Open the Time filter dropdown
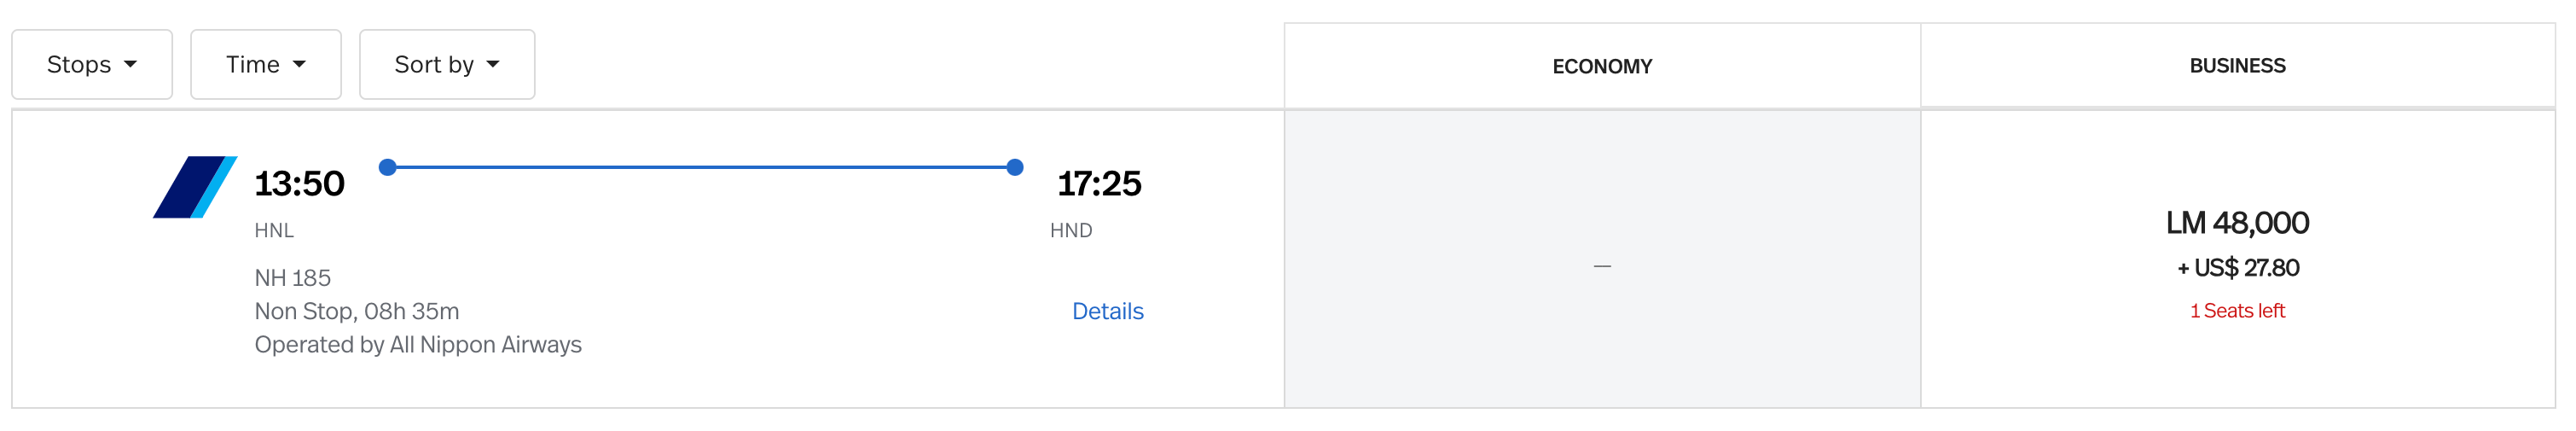The width and height of the screenshot is (2576, 431). [265, 65]
